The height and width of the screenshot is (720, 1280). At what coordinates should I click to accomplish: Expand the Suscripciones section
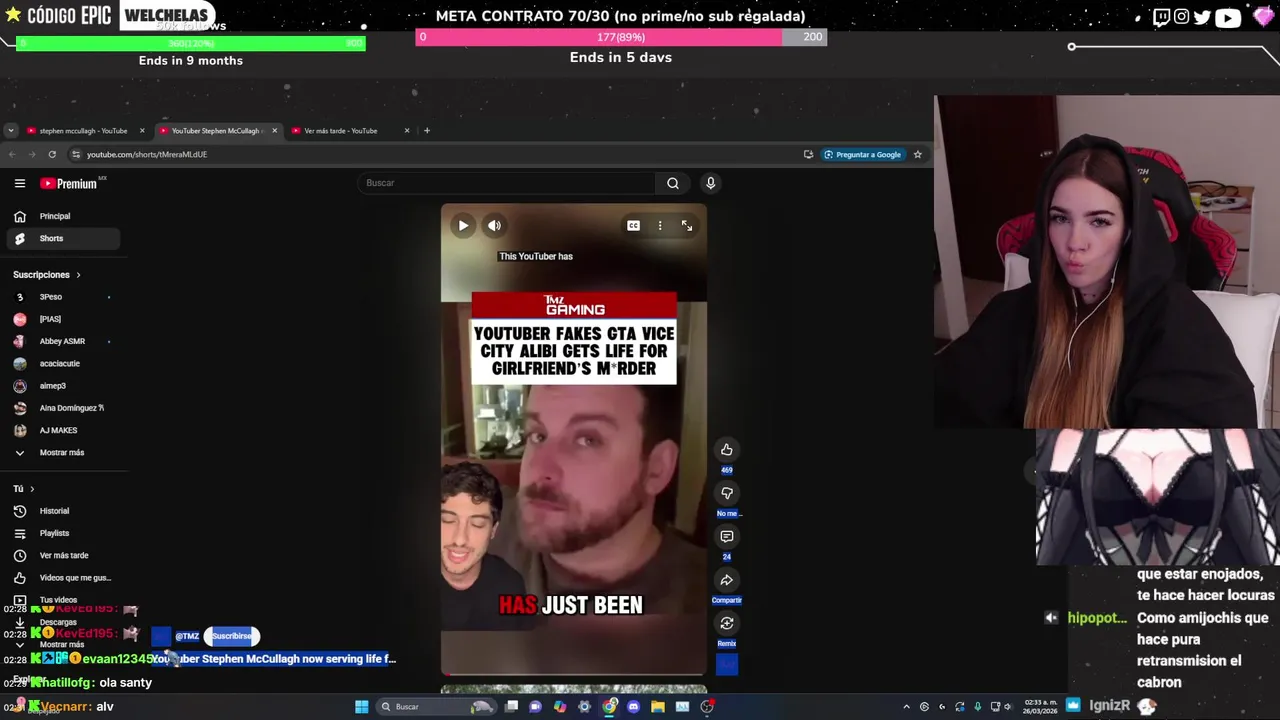pyautogui.click(x=47, y=275)
